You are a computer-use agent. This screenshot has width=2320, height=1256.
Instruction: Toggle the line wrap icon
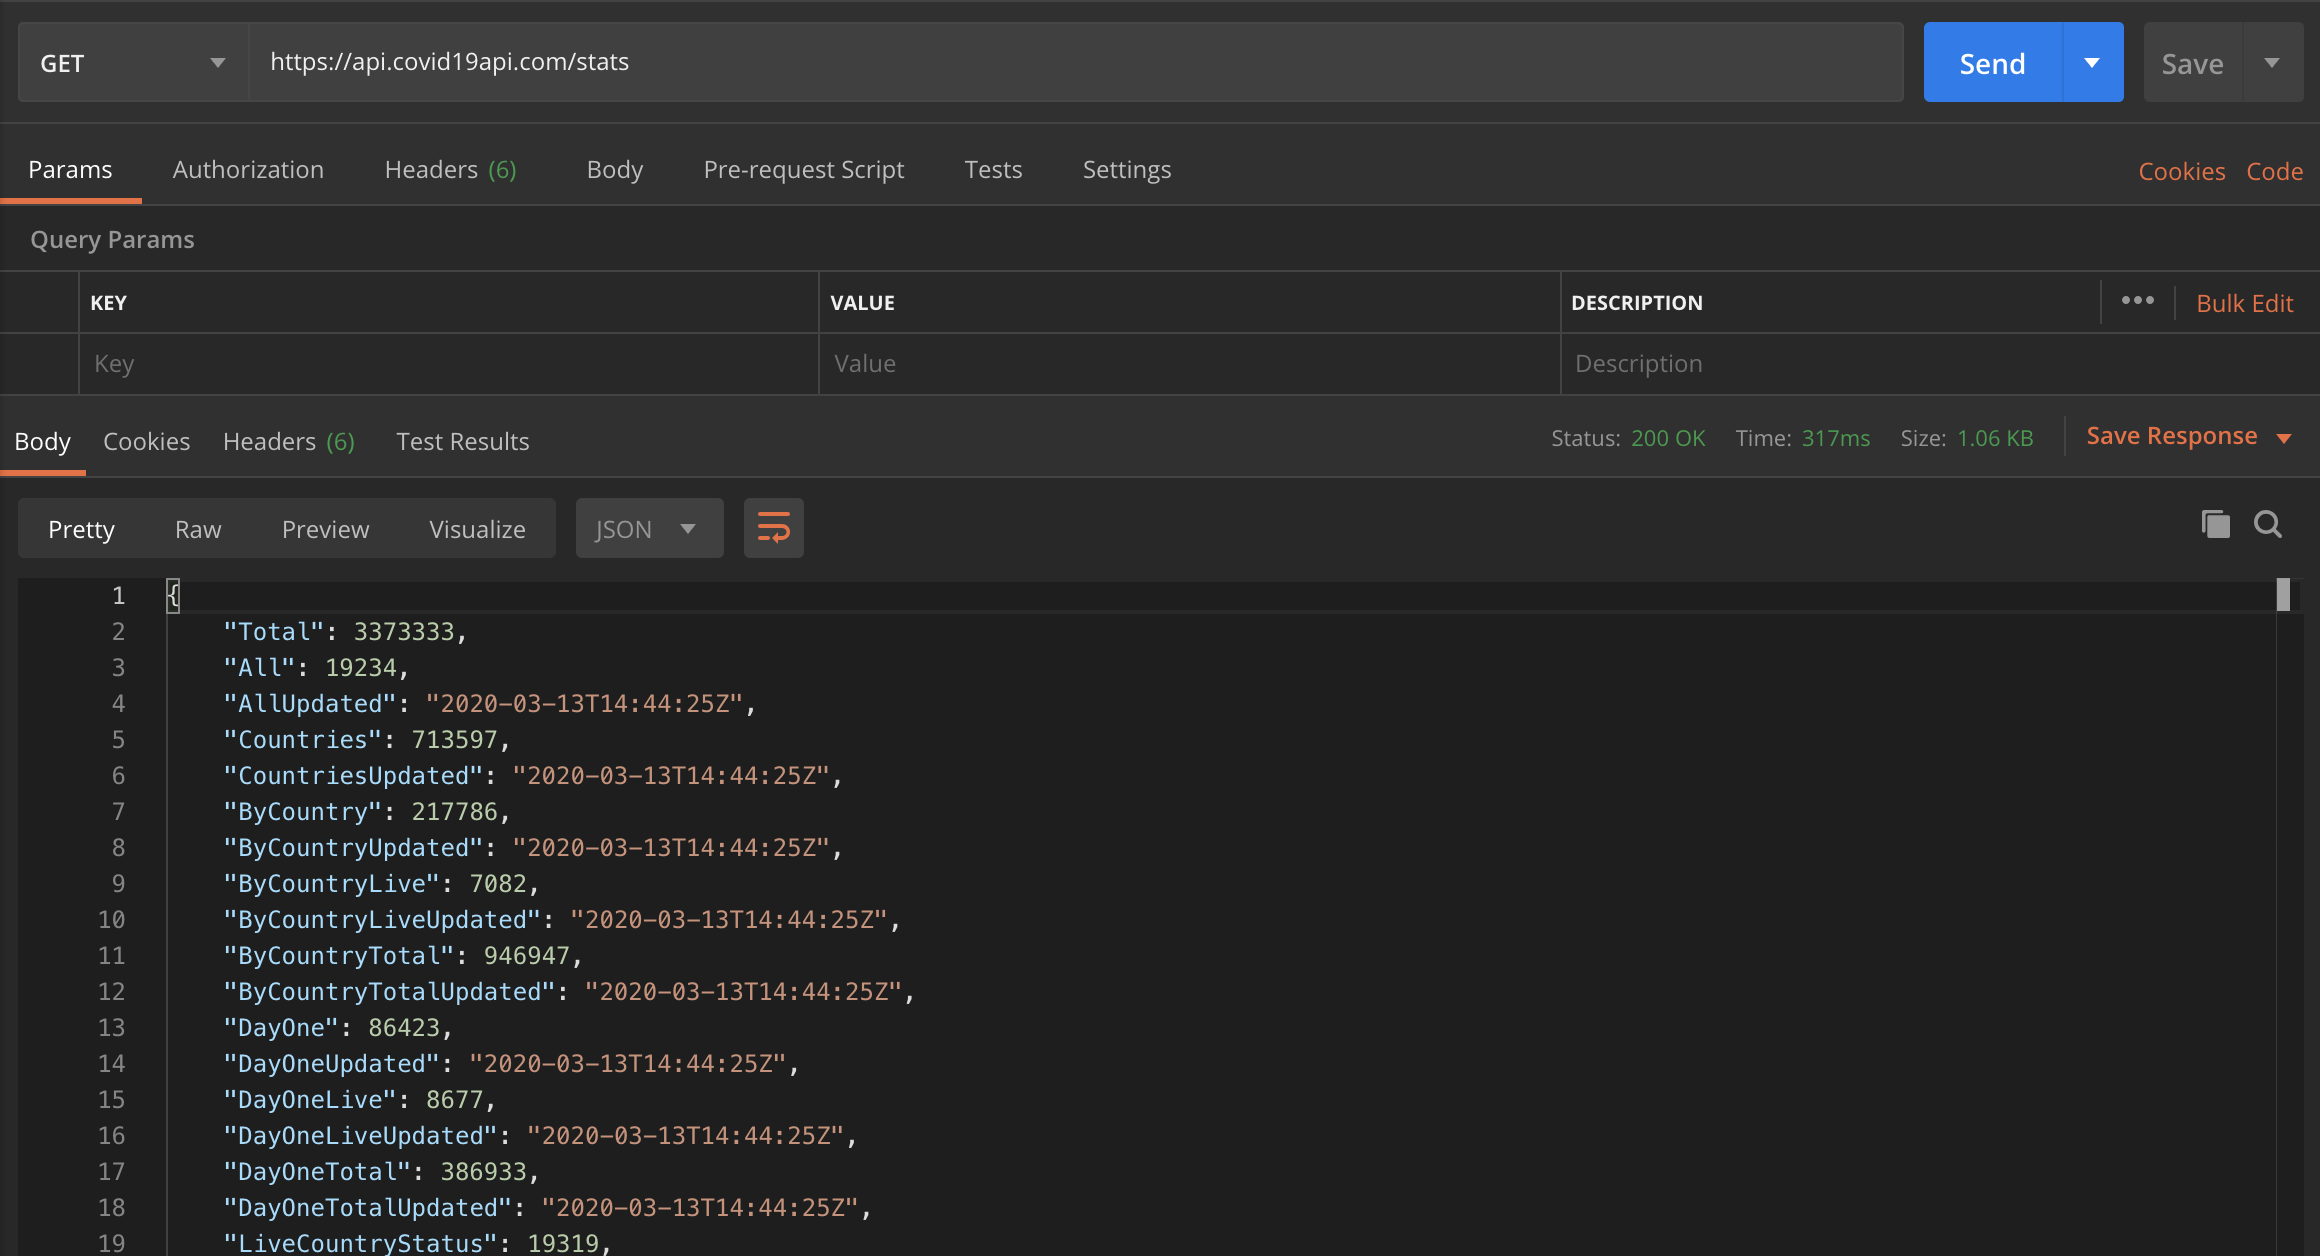[x=773, y=527]
